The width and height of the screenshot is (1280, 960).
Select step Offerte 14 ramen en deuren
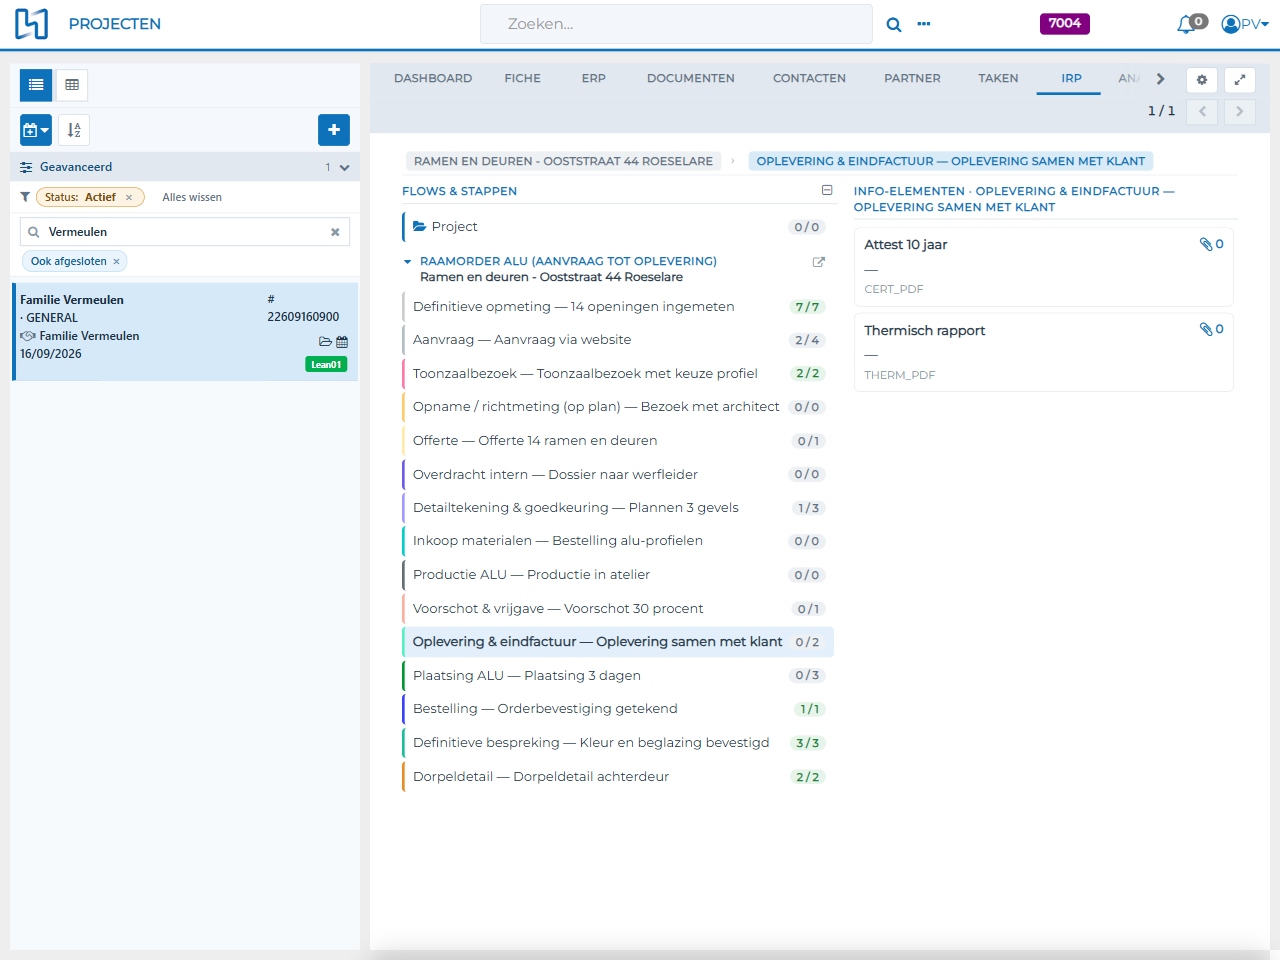click(x=617, y=441)
